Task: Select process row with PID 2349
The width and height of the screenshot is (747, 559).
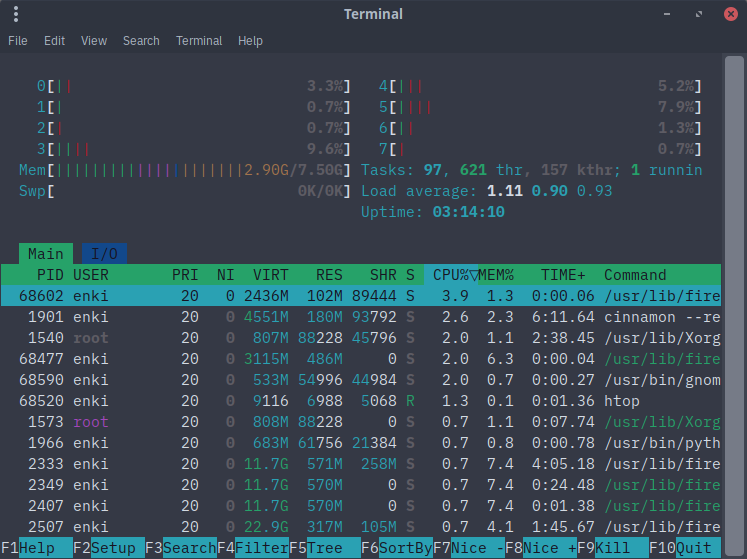Action: pos(361,485)
